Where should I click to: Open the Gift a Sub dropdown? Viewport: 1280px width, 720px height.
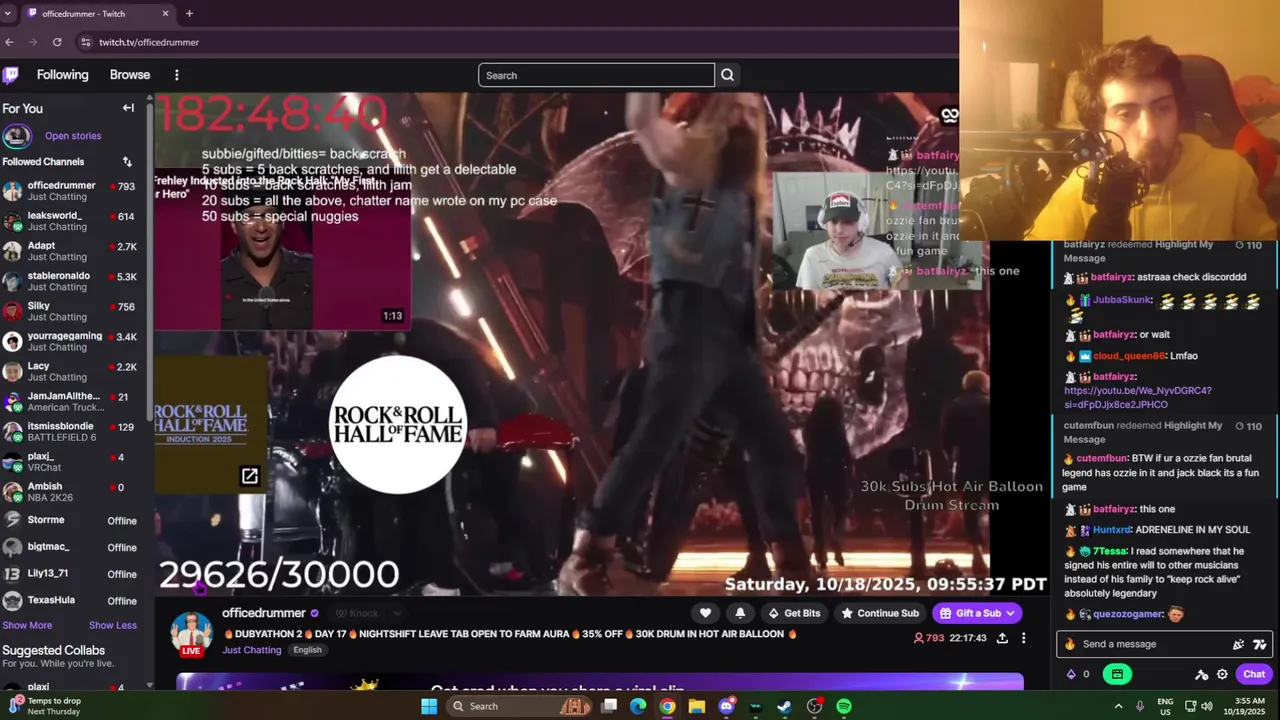(x=976, y=613)
